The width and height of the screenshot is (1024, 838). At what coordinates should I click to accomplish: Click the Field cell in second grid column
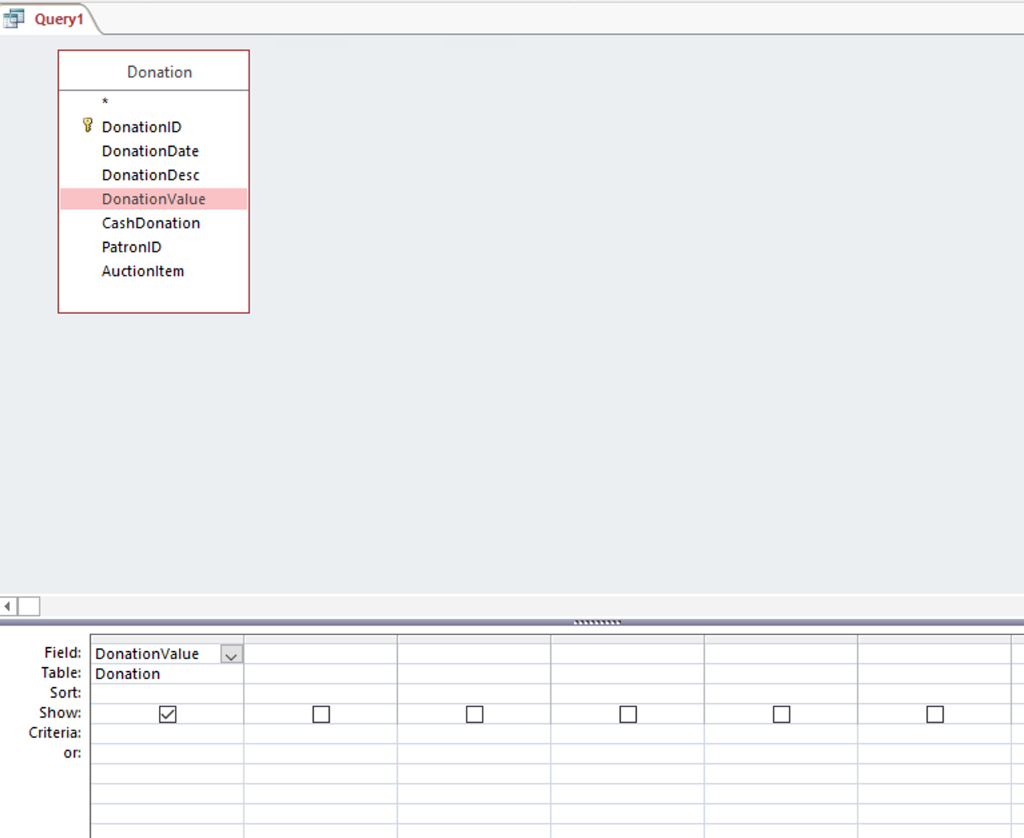[x=321, y=654]
